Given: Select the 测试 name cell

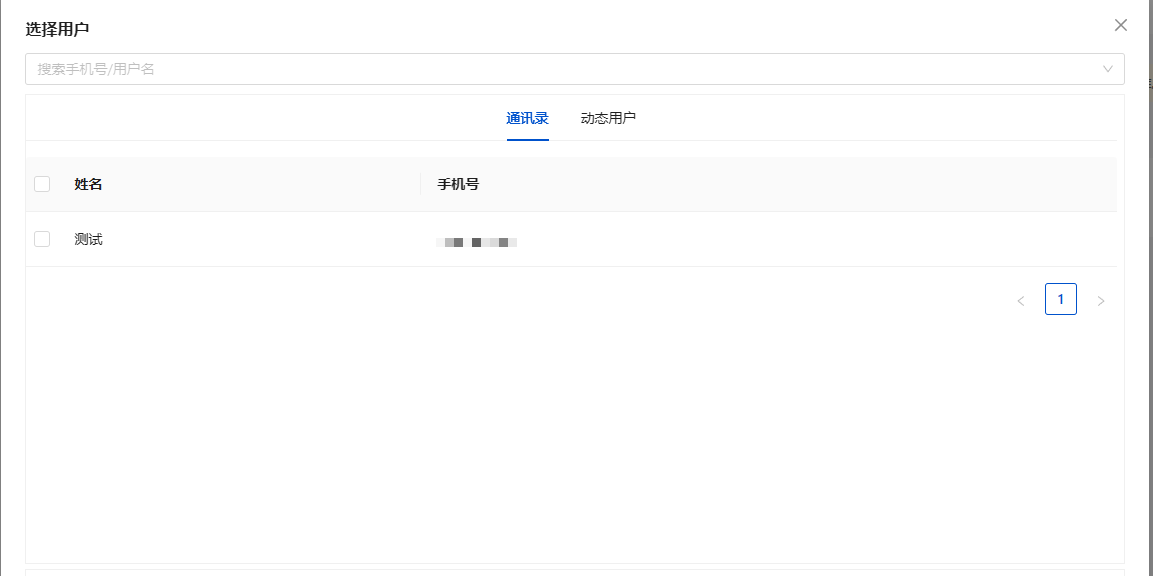Looking at the screenshot, I should (x=89, y=240).
